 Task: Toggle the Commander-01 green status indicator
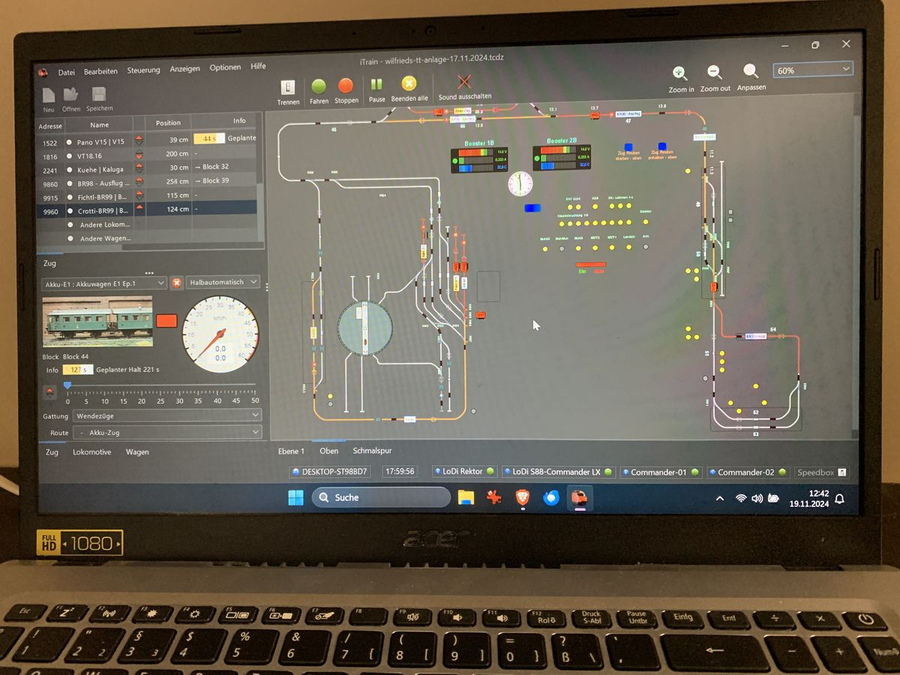[695, 472]
